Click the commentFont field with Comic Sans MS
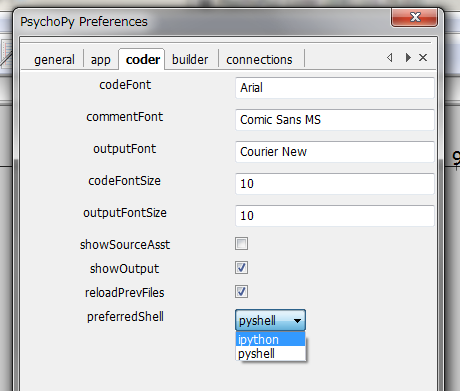460x391 pixels. click(x=335, y=120)
